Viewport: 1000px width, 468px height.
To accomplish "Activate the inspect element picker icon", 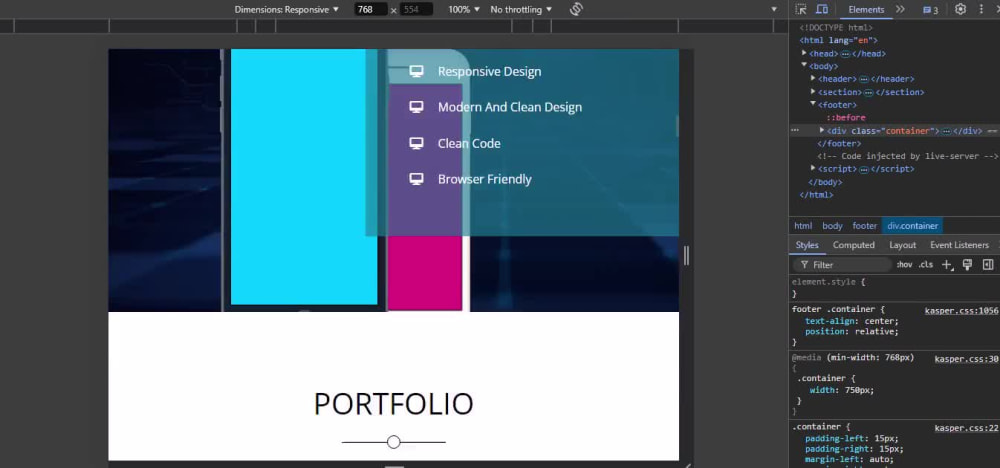I will (x=802, y=10).
